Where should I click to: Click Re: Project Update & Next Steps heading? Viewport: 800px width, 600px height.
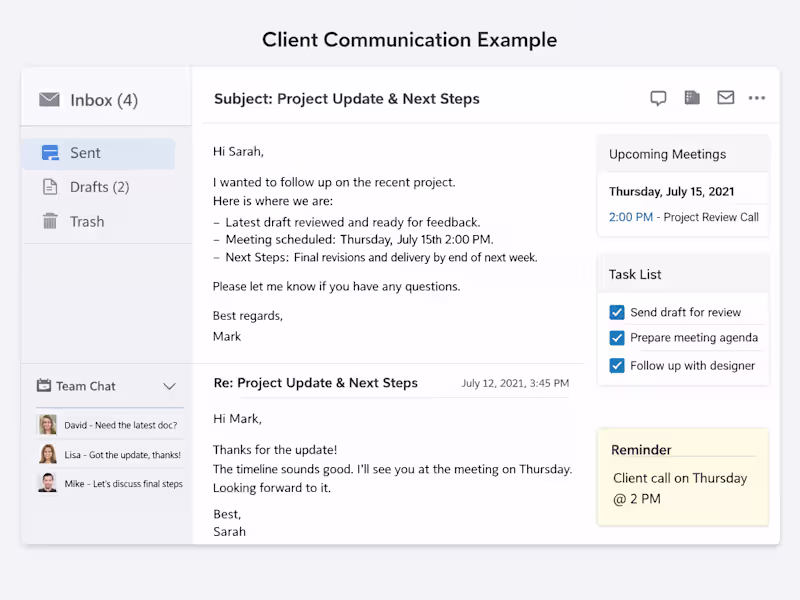click(x=315, y=383)
